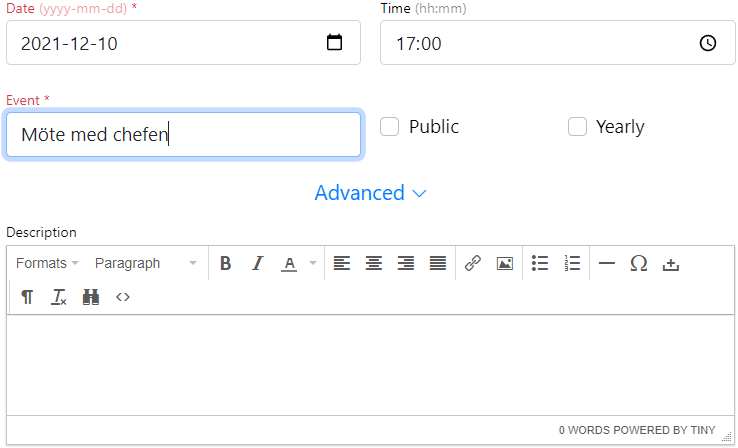Open the time picker clock icon
This screenshot has height=448, width=738.
pyautogui.click(x=707, y=43)
